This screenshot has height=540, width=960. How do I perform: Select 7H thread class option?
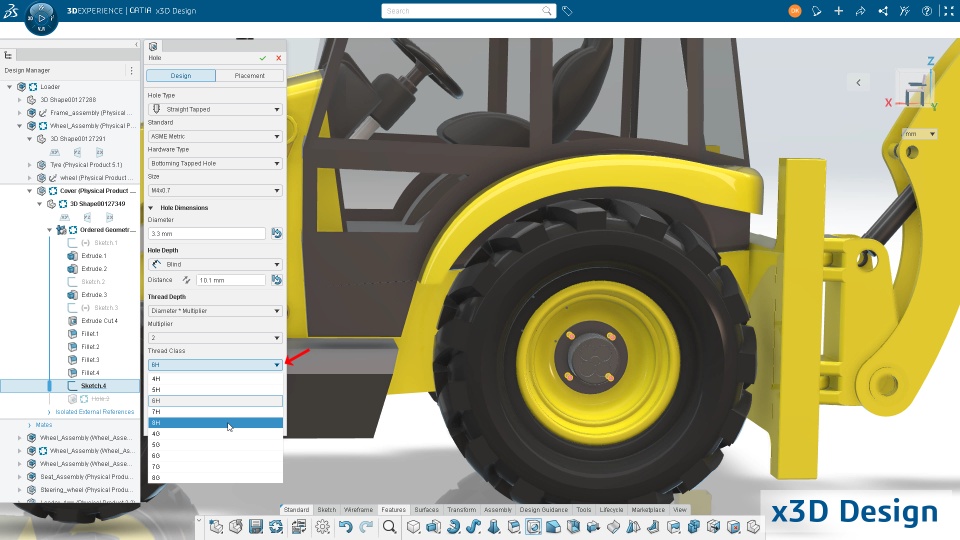(x=216, y=411)
